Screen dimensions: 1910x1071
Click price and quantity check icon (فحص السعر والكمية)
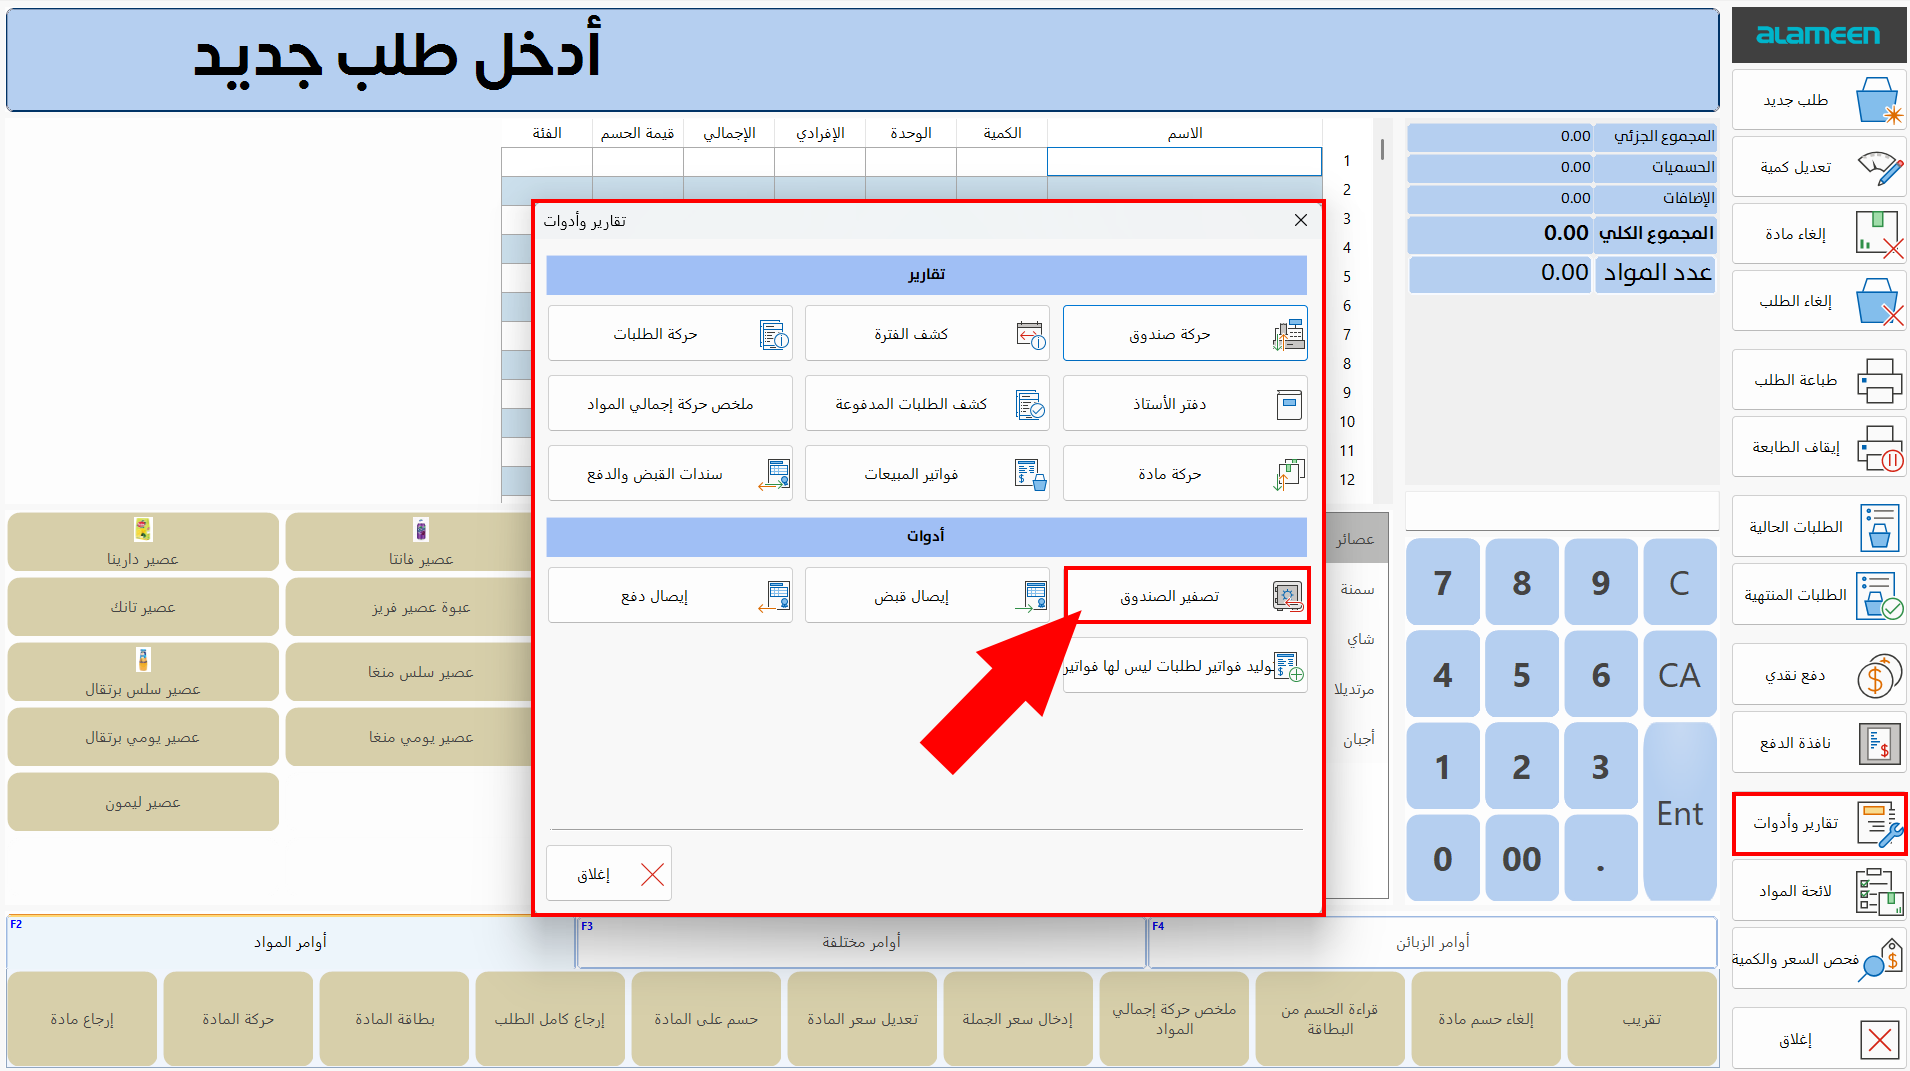coord(1881,959)
